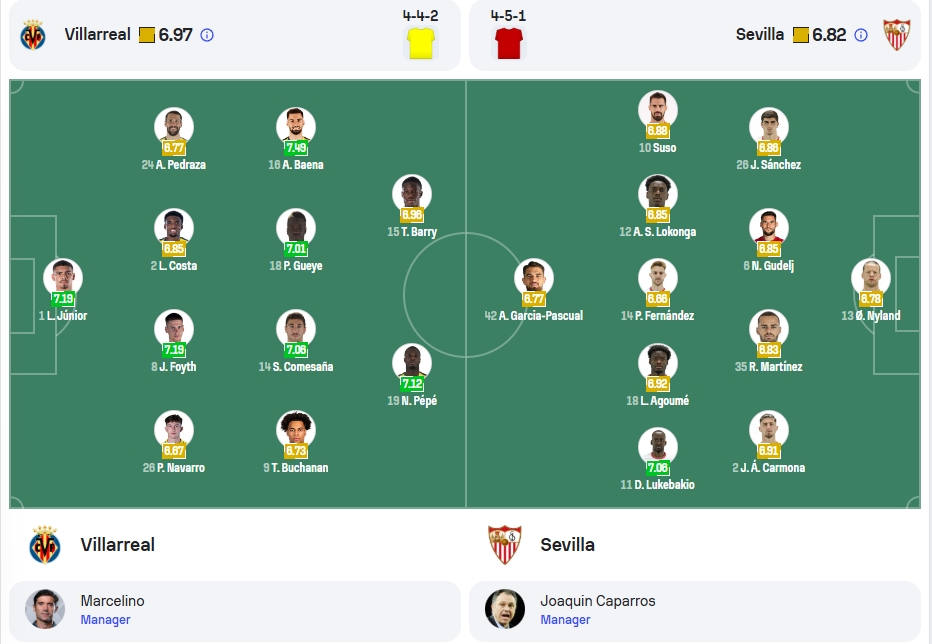This screenshot has width=932, height=644.
Task: Click the Sevilla crest in the top-right header
Action: click(897, 35)
